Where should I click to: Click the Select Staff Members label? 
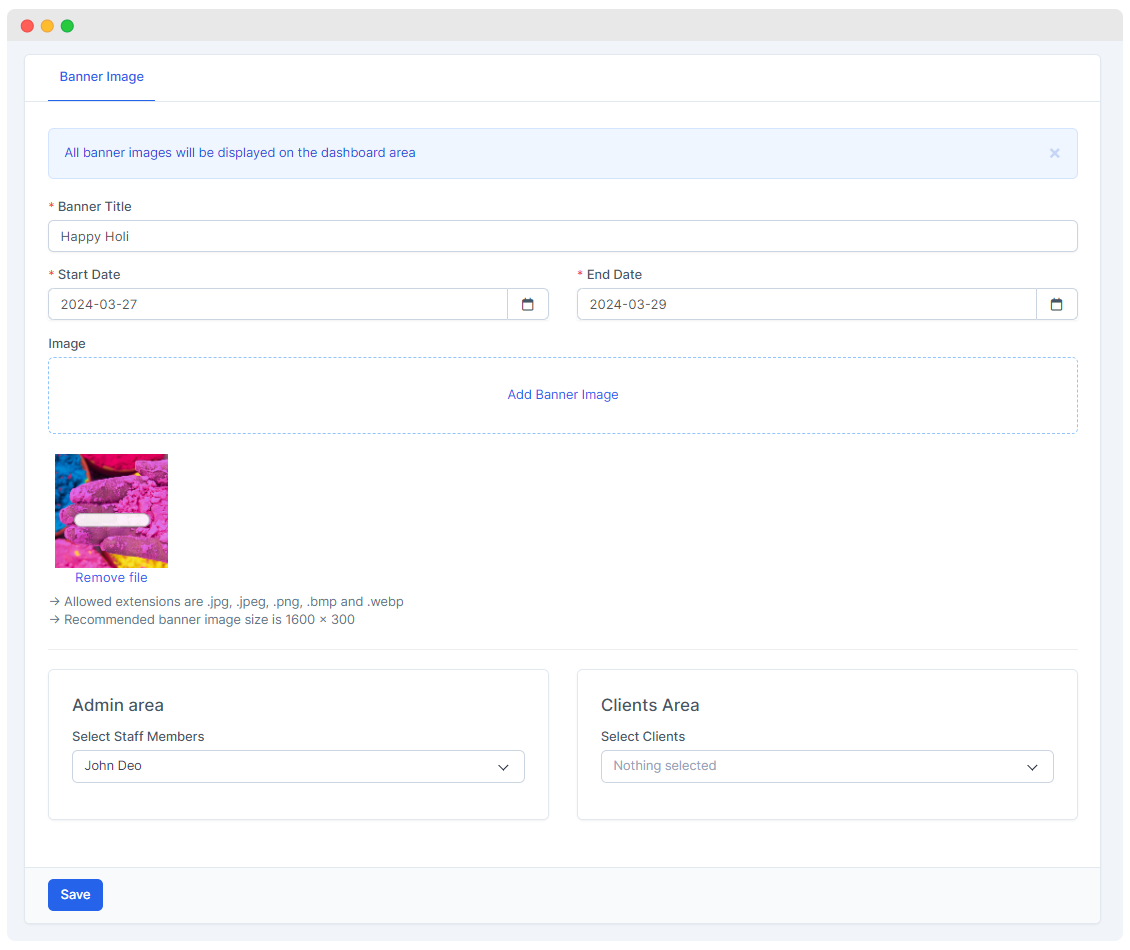click(138, 736)
